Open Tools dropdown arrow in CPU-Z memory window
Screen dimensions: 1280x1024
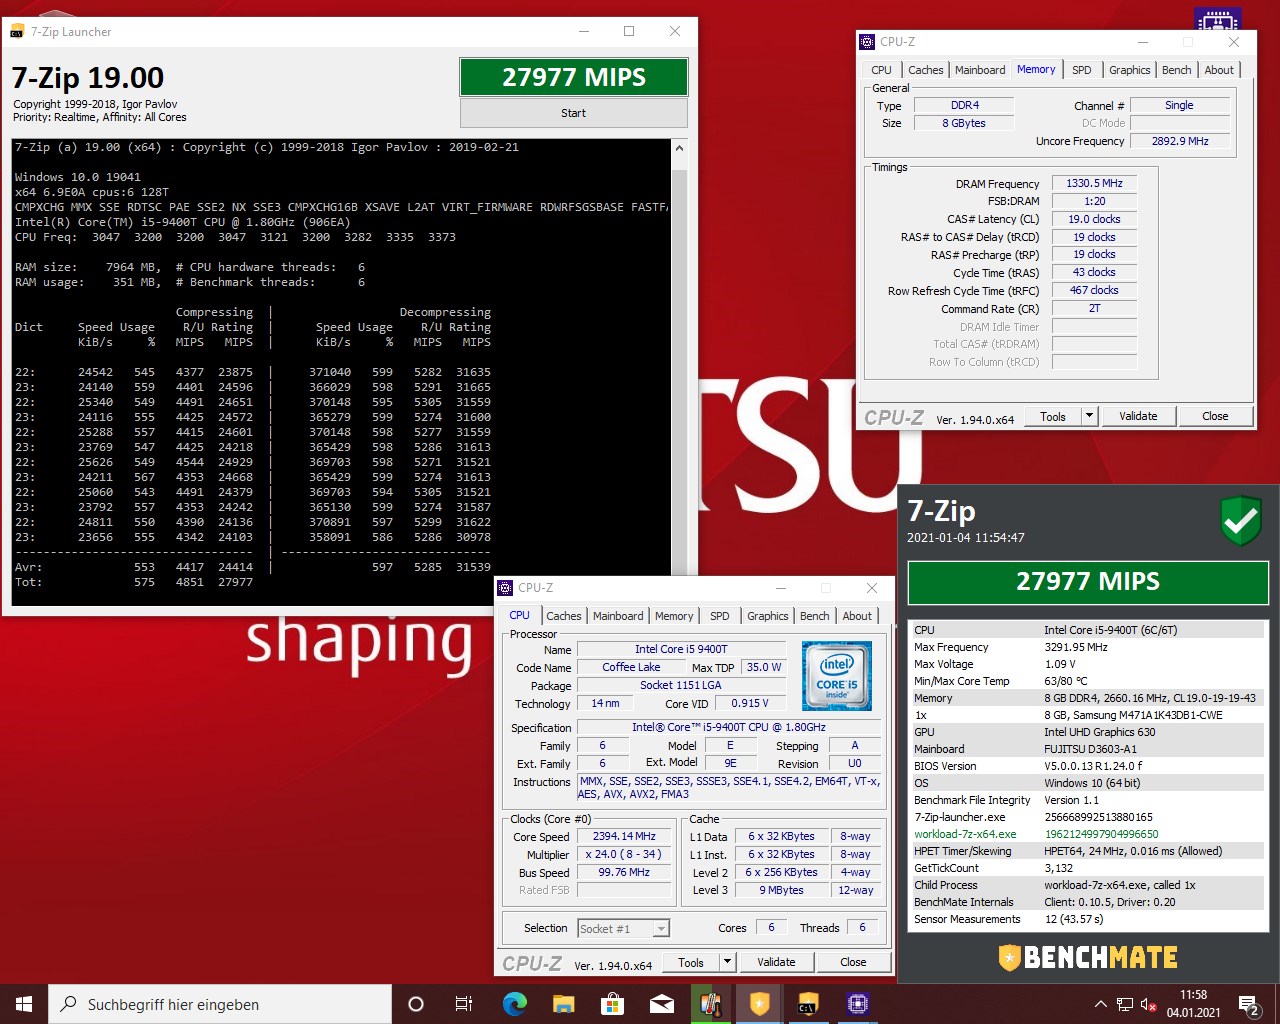(1089, 416)
